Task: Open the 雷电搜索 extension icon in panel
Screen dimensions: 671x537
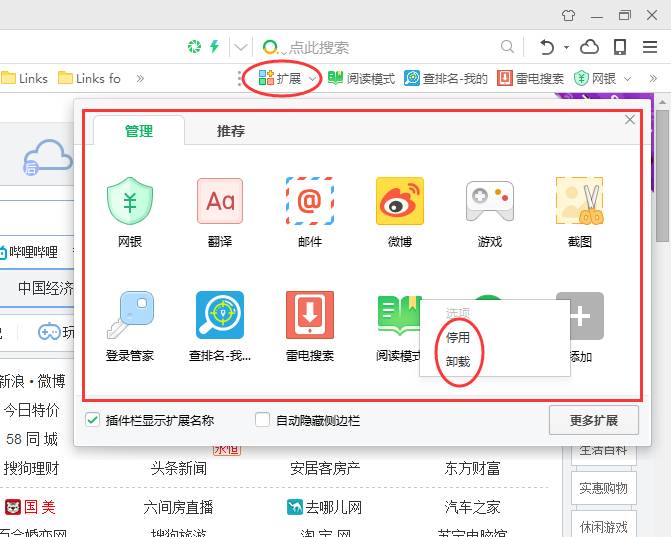Action: pyautogui.click(x=310, y=315)
